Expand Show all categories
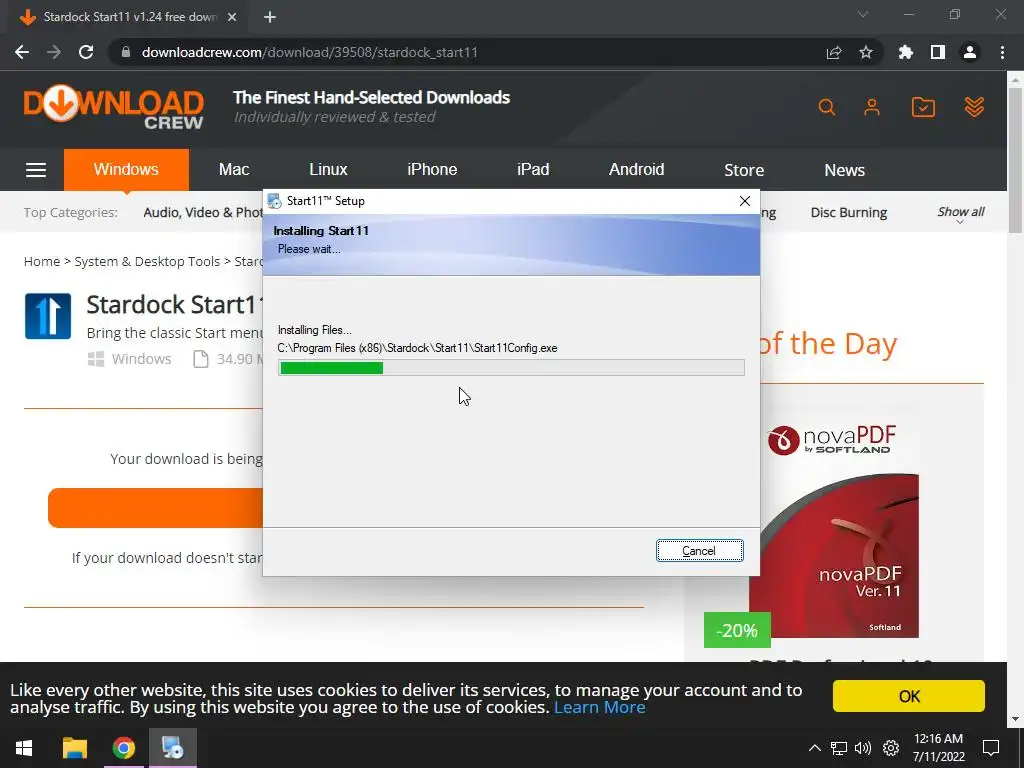 tap(961, 214)
